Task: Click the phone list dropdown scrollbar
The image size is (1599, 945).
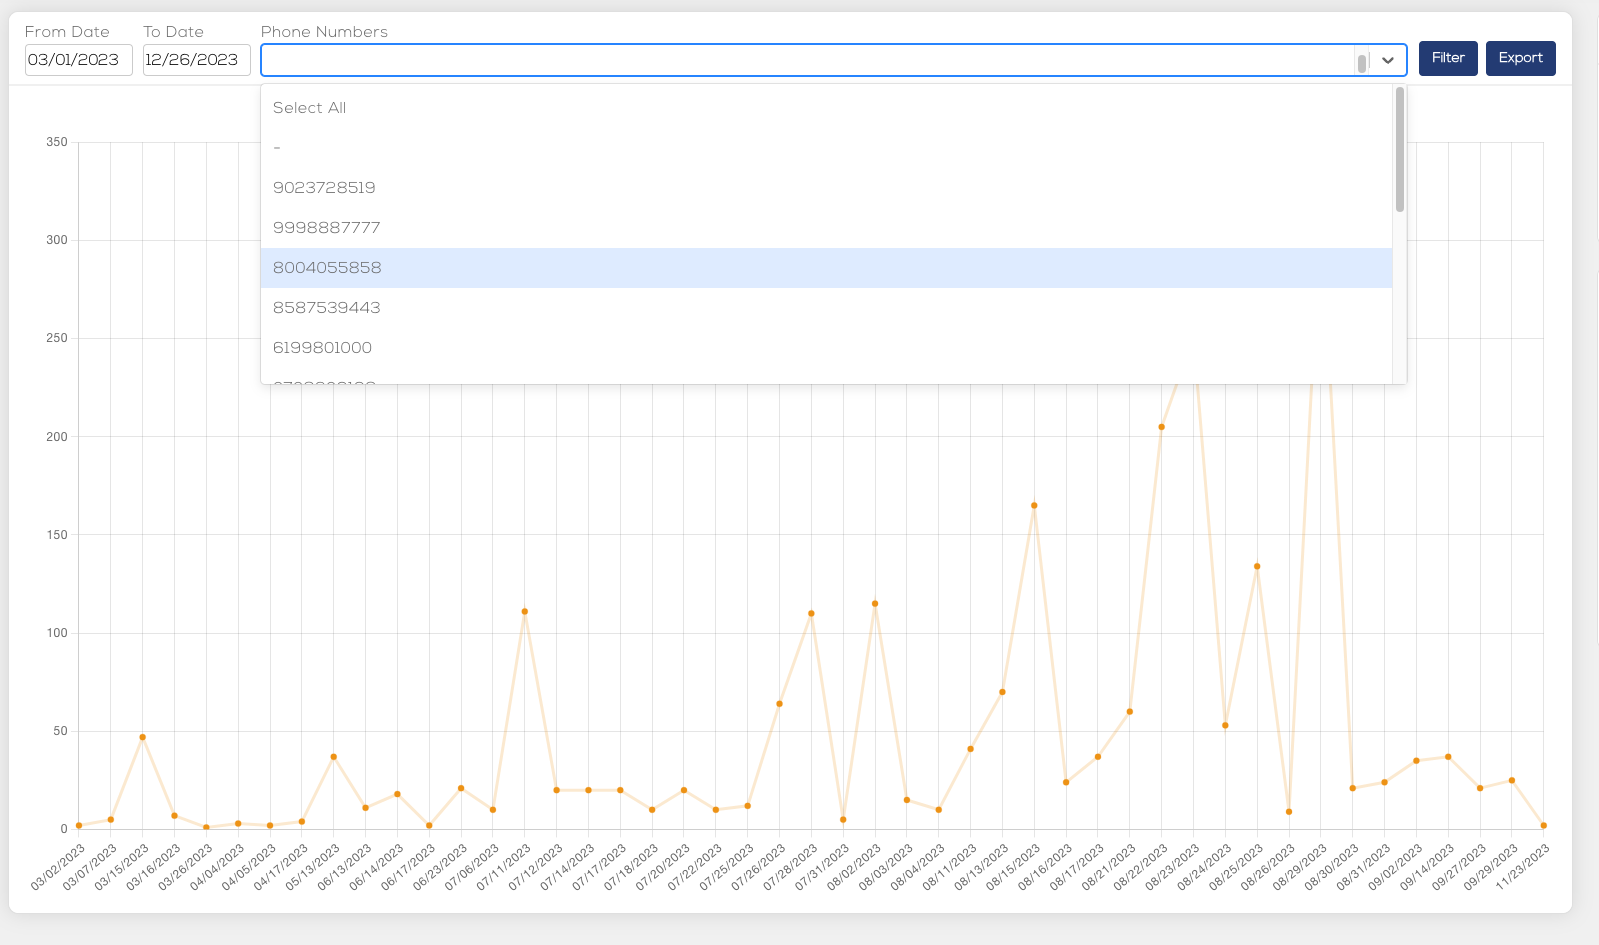Action: 1399,150
